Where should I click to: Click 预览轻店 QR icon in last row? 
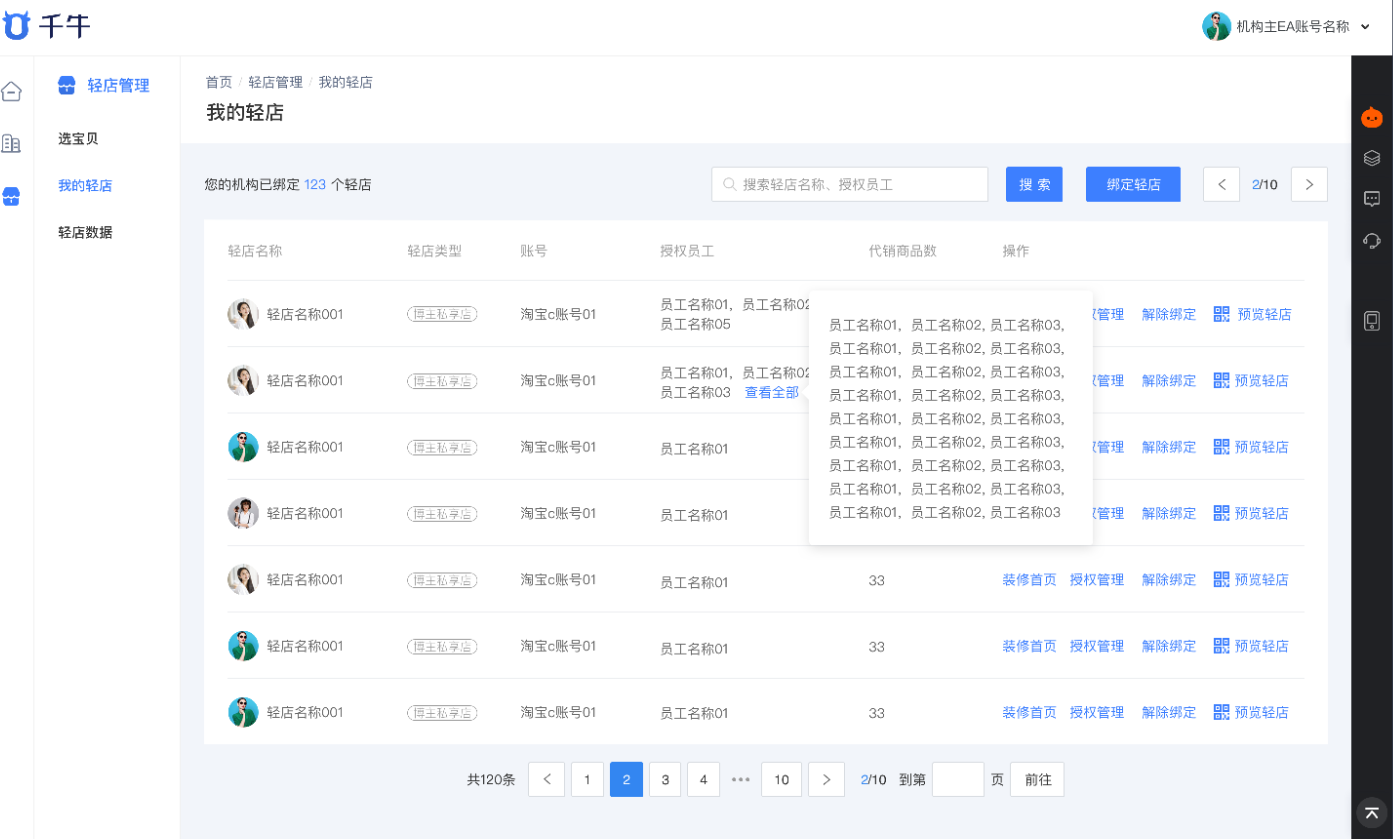click(x=1221, y=712)
